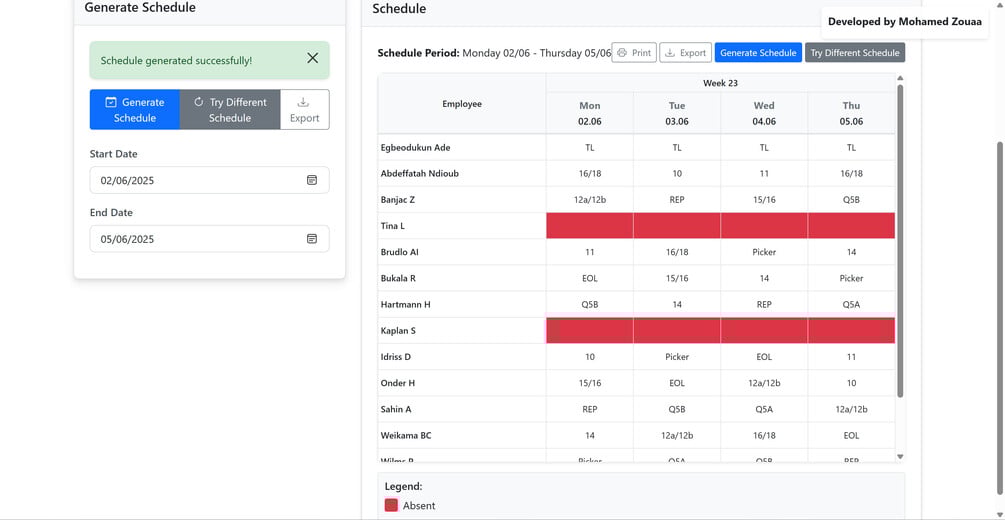Click the Week 23 header
Viewport: 1005px width, 520px height.
click(x=720, y=83)
